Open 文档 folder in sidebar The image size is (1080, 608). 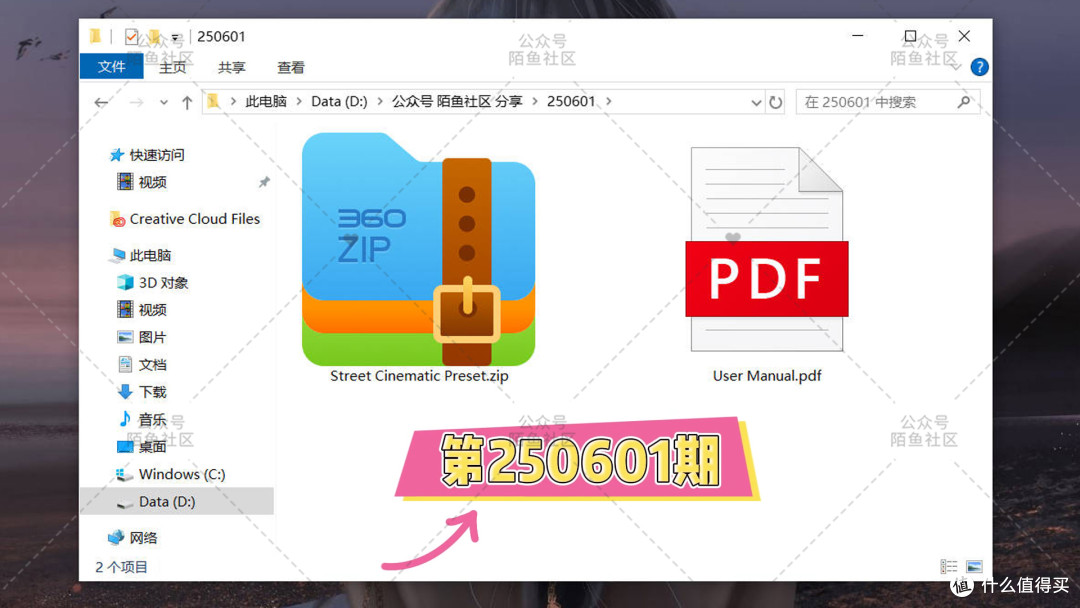[x=152, y=365]
